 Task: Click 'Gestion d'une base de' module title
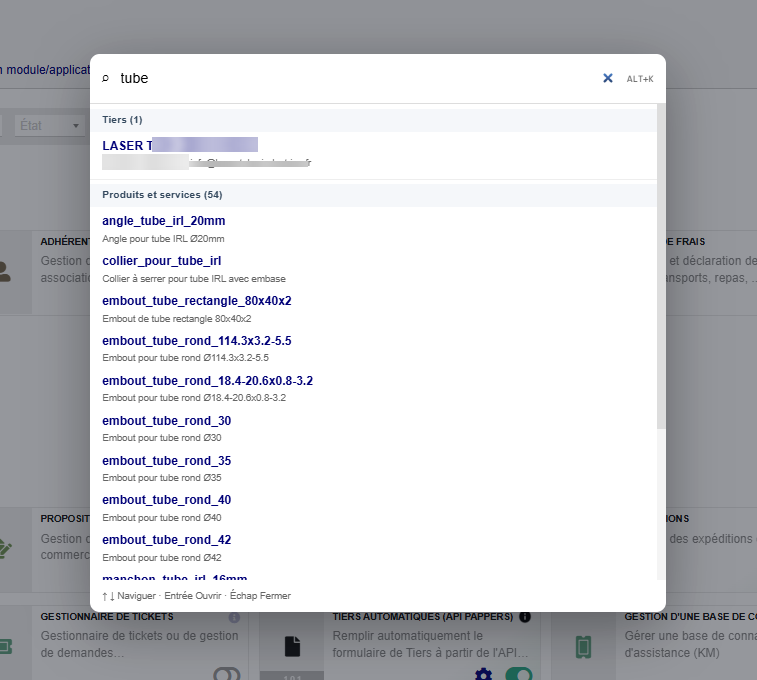click(690, 617)
